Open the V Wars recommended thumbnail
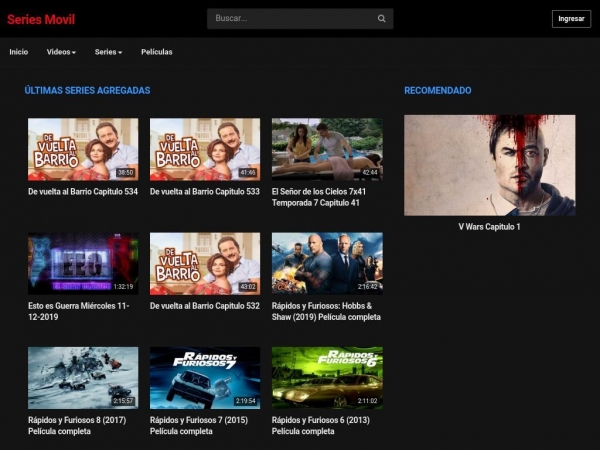This screenshot has width=600, height=450. pyautogui.click(x=489, y=165)
